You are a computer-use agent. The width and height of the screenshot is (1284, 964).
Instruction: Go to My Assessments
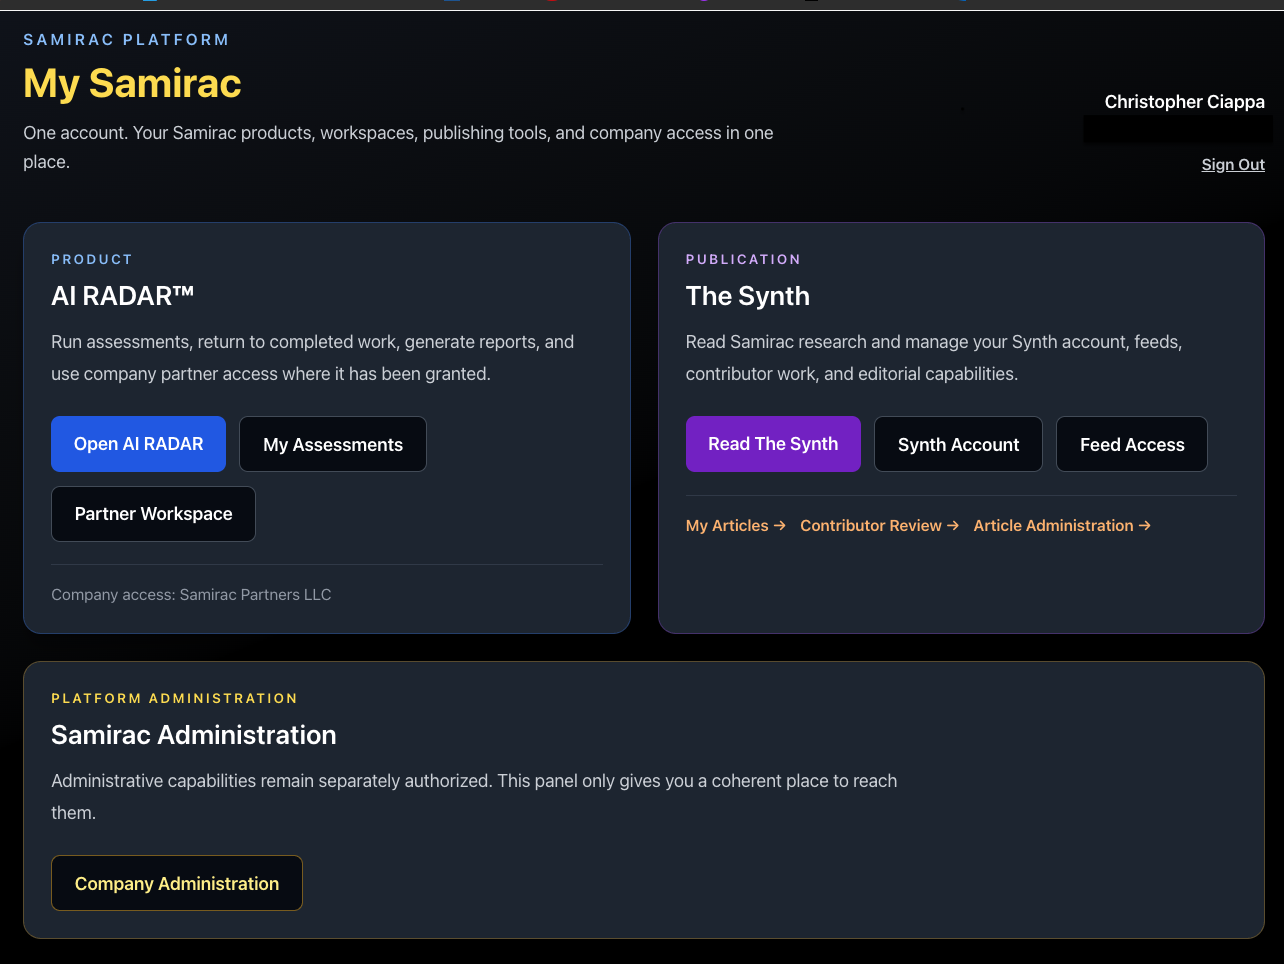pyautogui.click(x=333, y=444)
